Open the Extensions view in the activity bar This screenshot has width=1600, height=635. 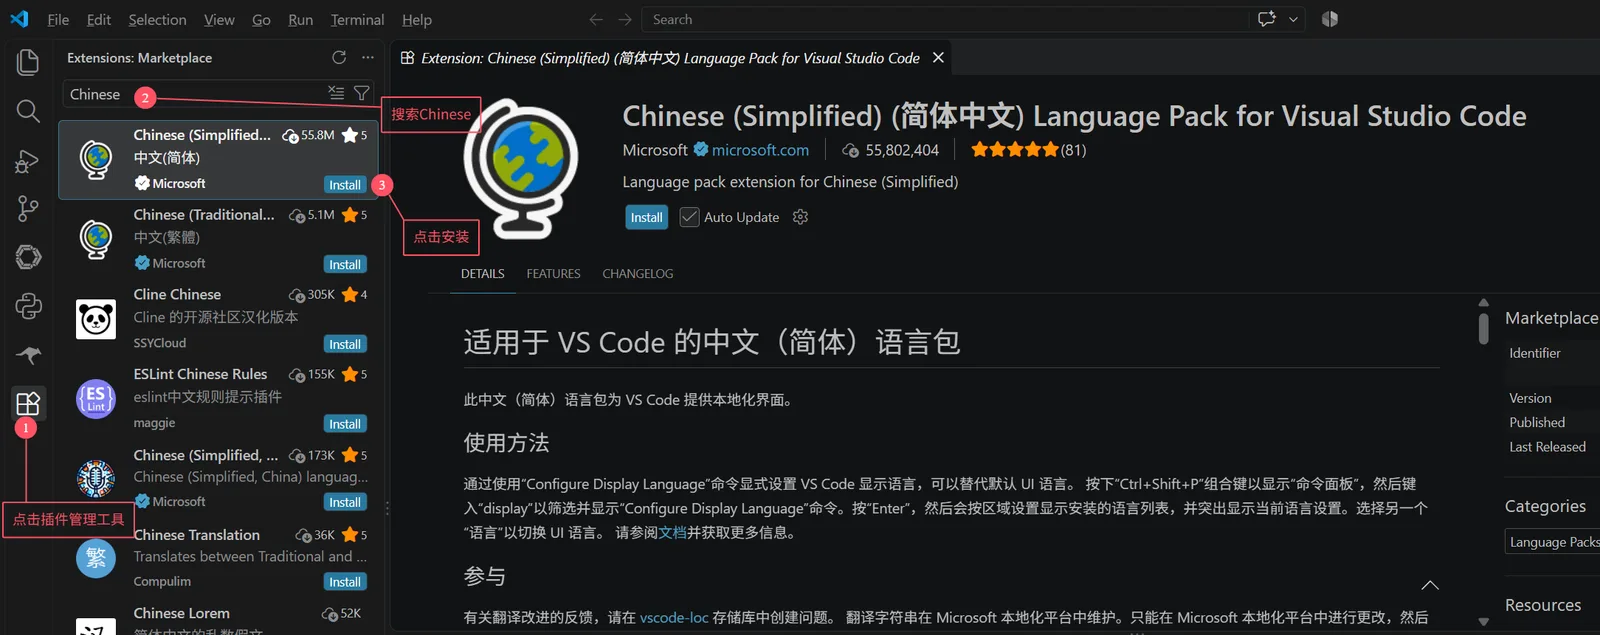pyautogui.click(x=28, y=403)
